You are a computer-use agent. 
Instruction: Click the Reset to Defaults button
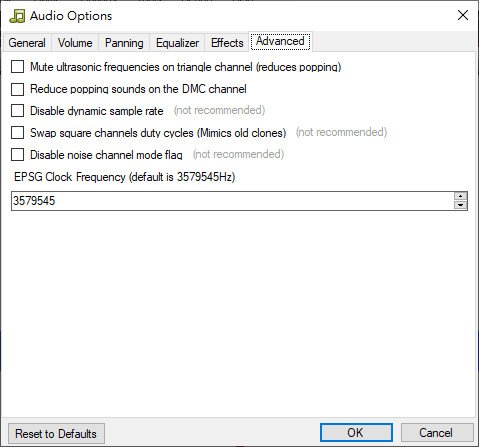56,434
